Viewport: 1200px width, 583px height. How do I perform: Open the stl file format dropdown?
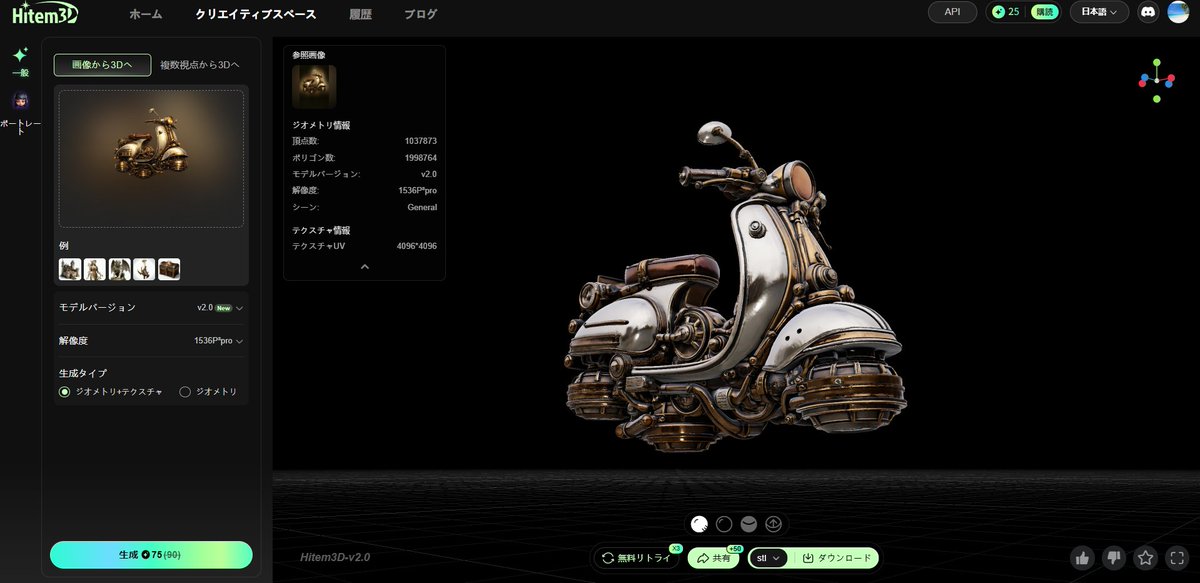766,558
